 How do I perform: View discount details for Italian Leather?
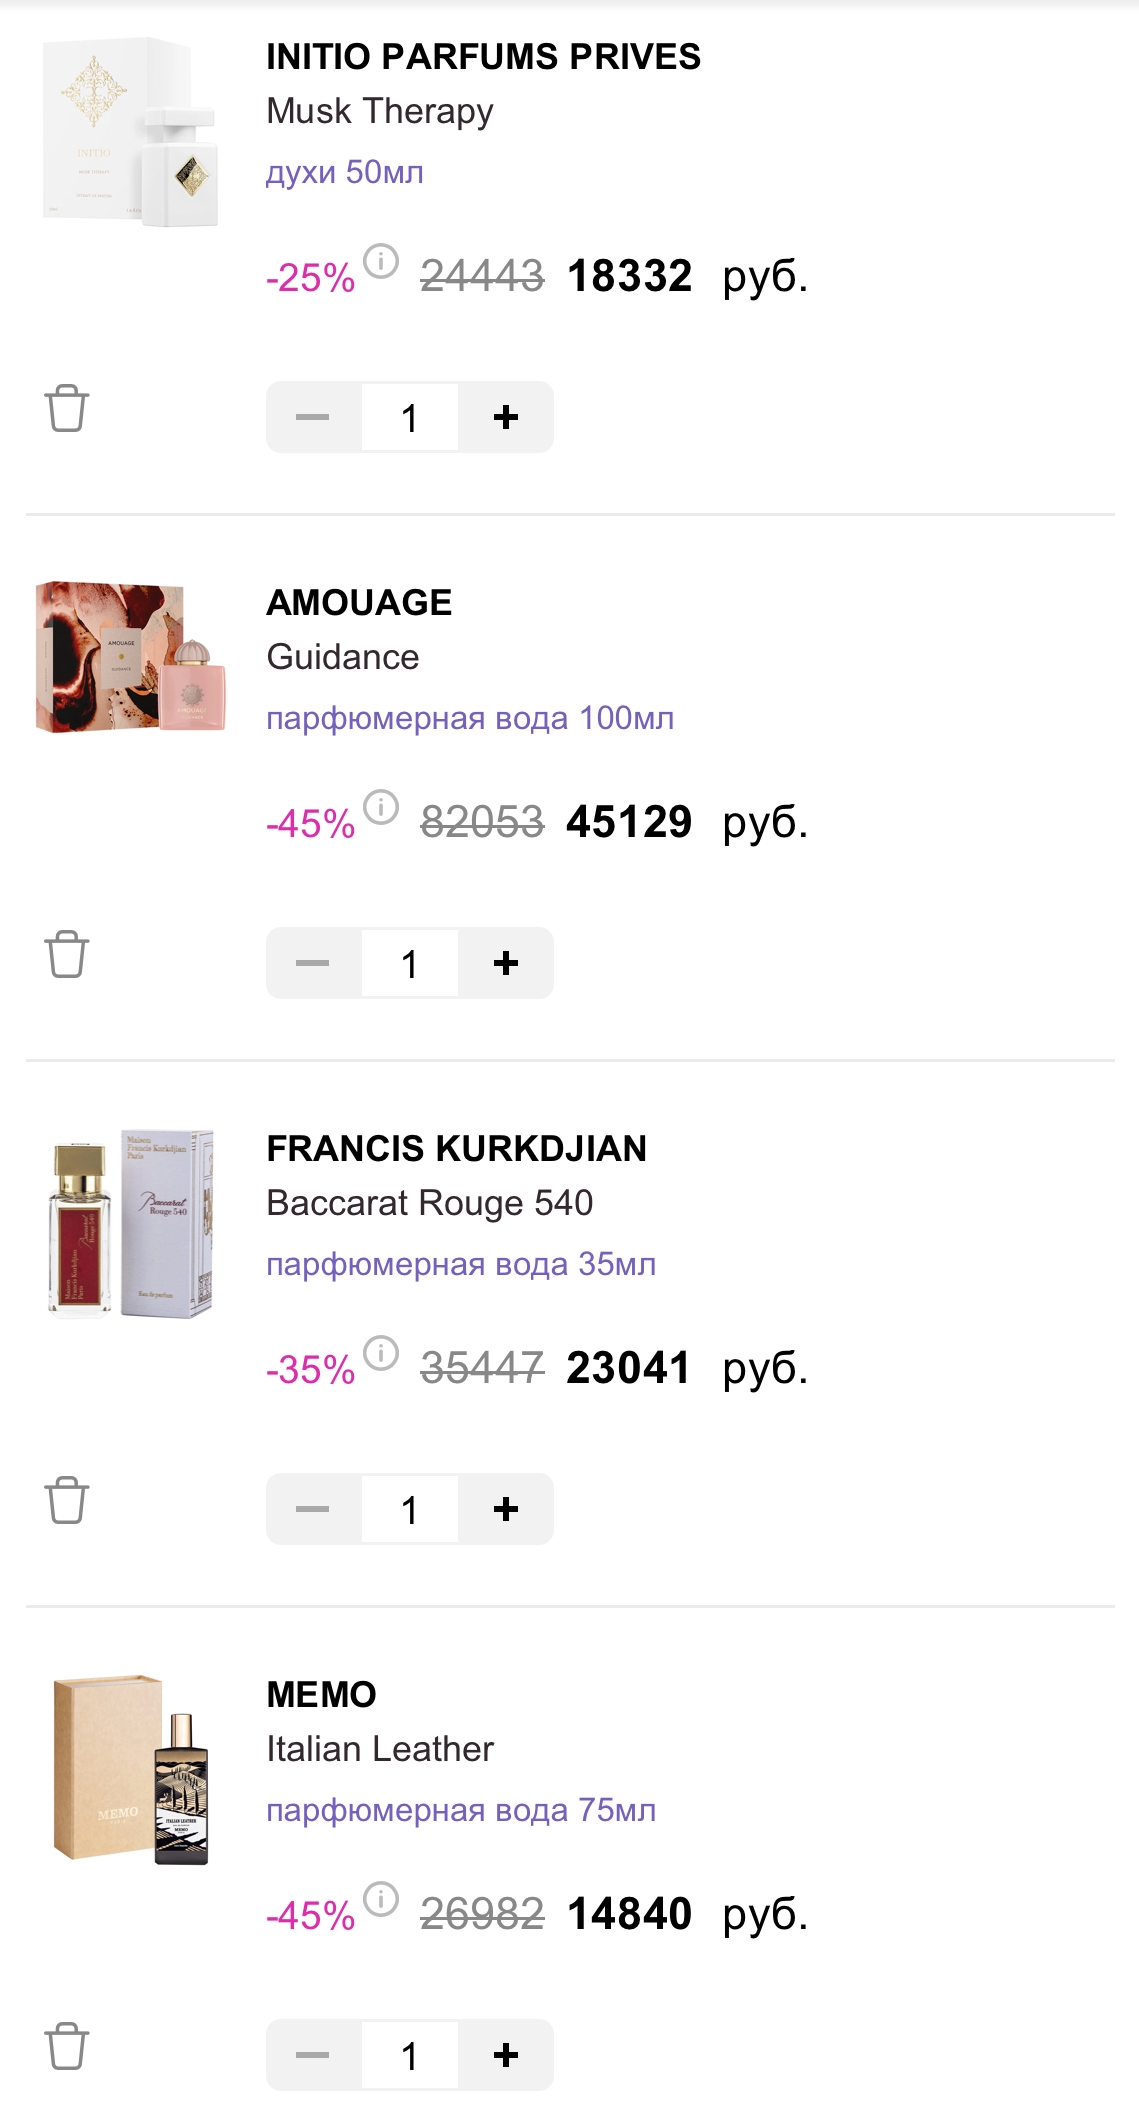[x=381, y=1899]
